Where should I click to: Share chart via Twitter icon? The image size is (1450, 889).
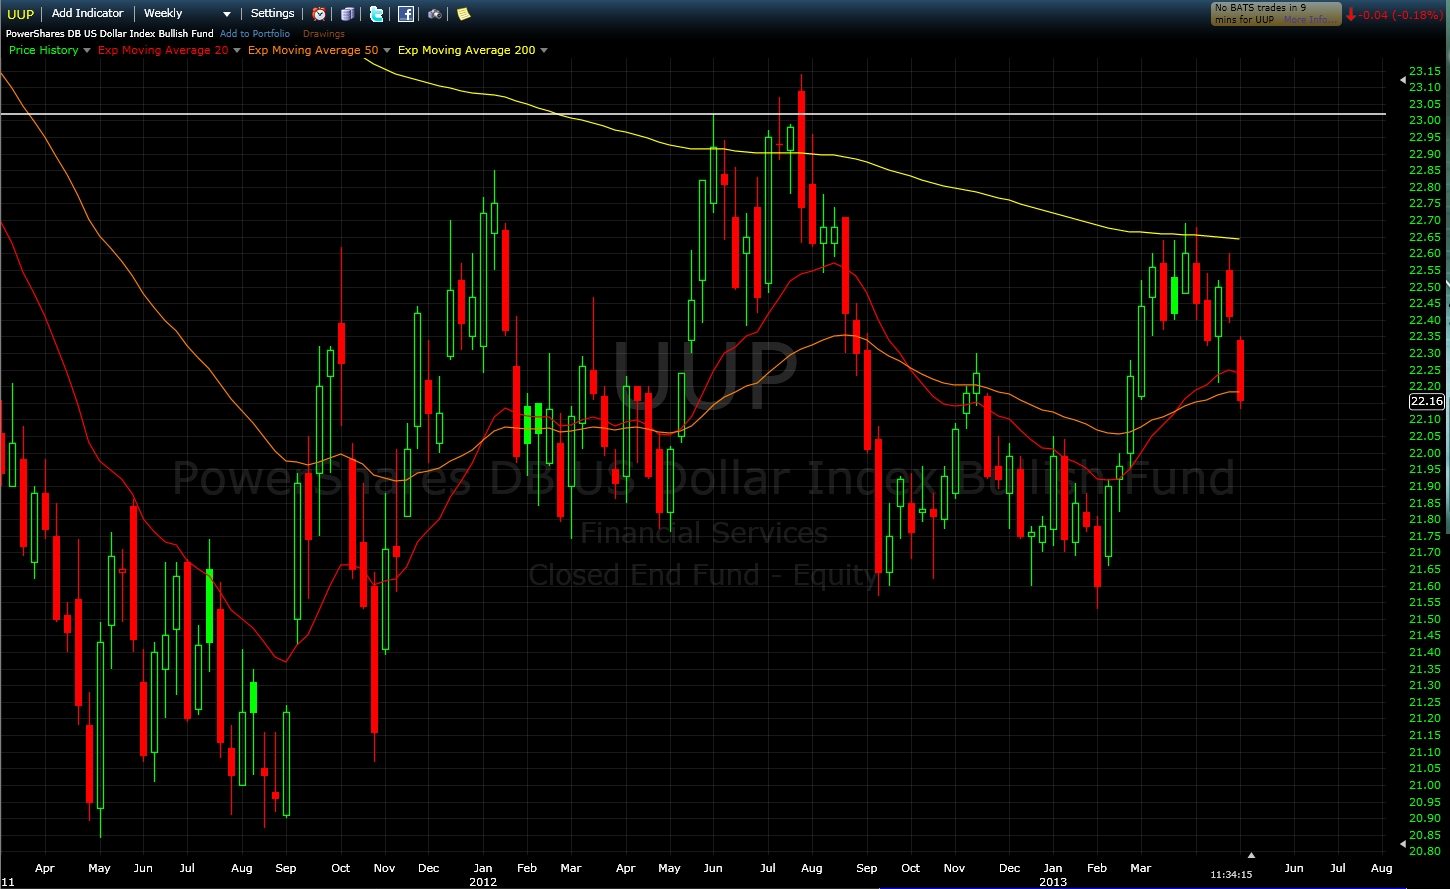point(376,14)
